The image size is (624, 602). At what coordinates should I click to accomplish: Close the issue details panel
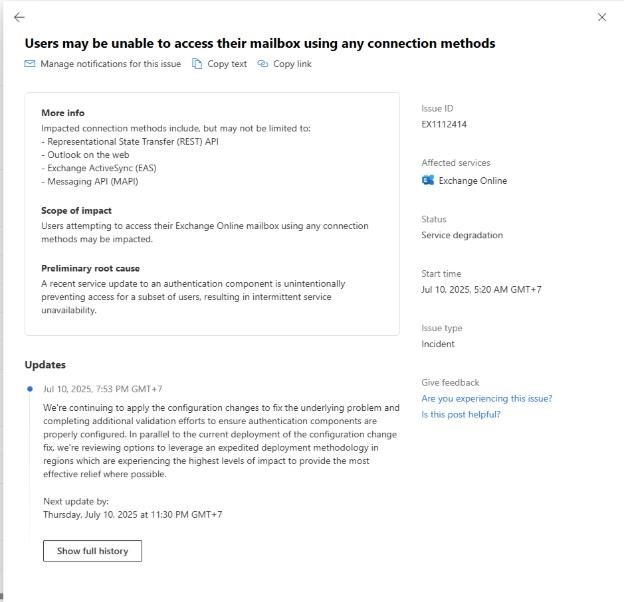point(602,17)
